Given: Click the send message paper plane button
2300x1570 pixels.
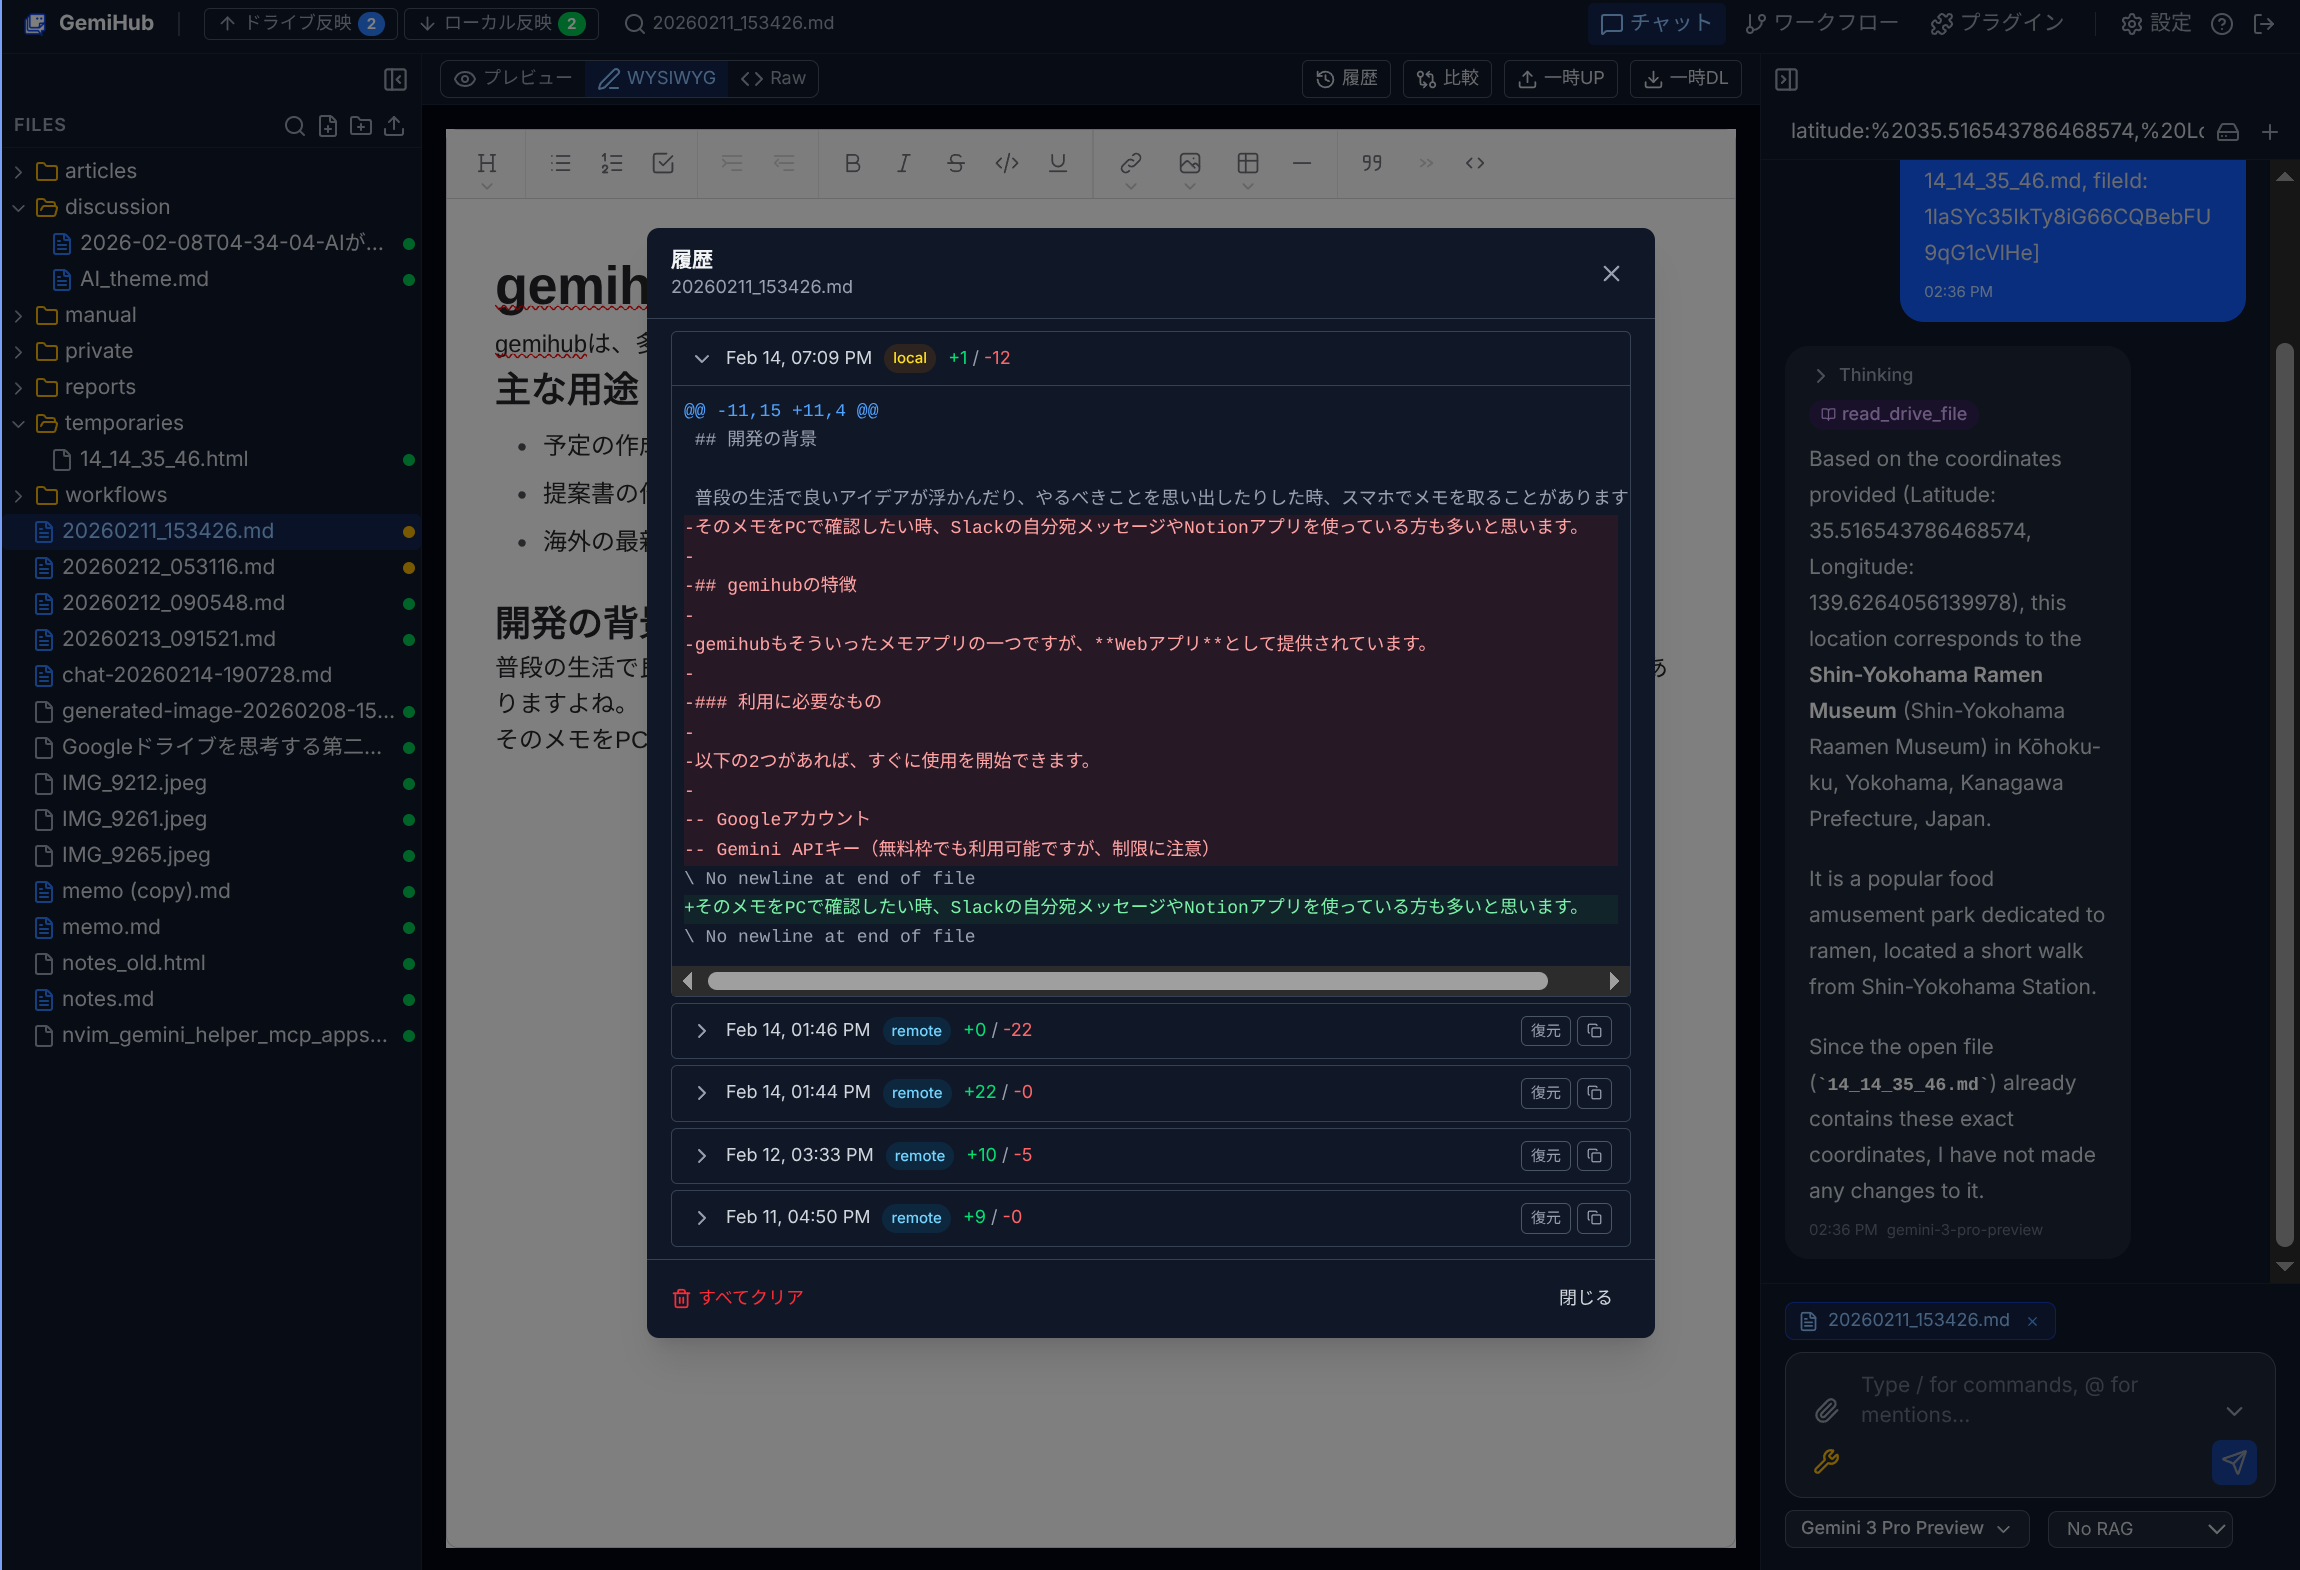Looking at the screenshot, I should 2234,1462.
